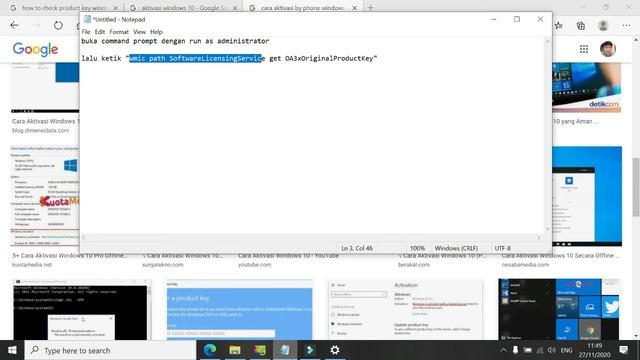Open Notepad File menu
640x360 pixels.
click(x=86, y=31)
